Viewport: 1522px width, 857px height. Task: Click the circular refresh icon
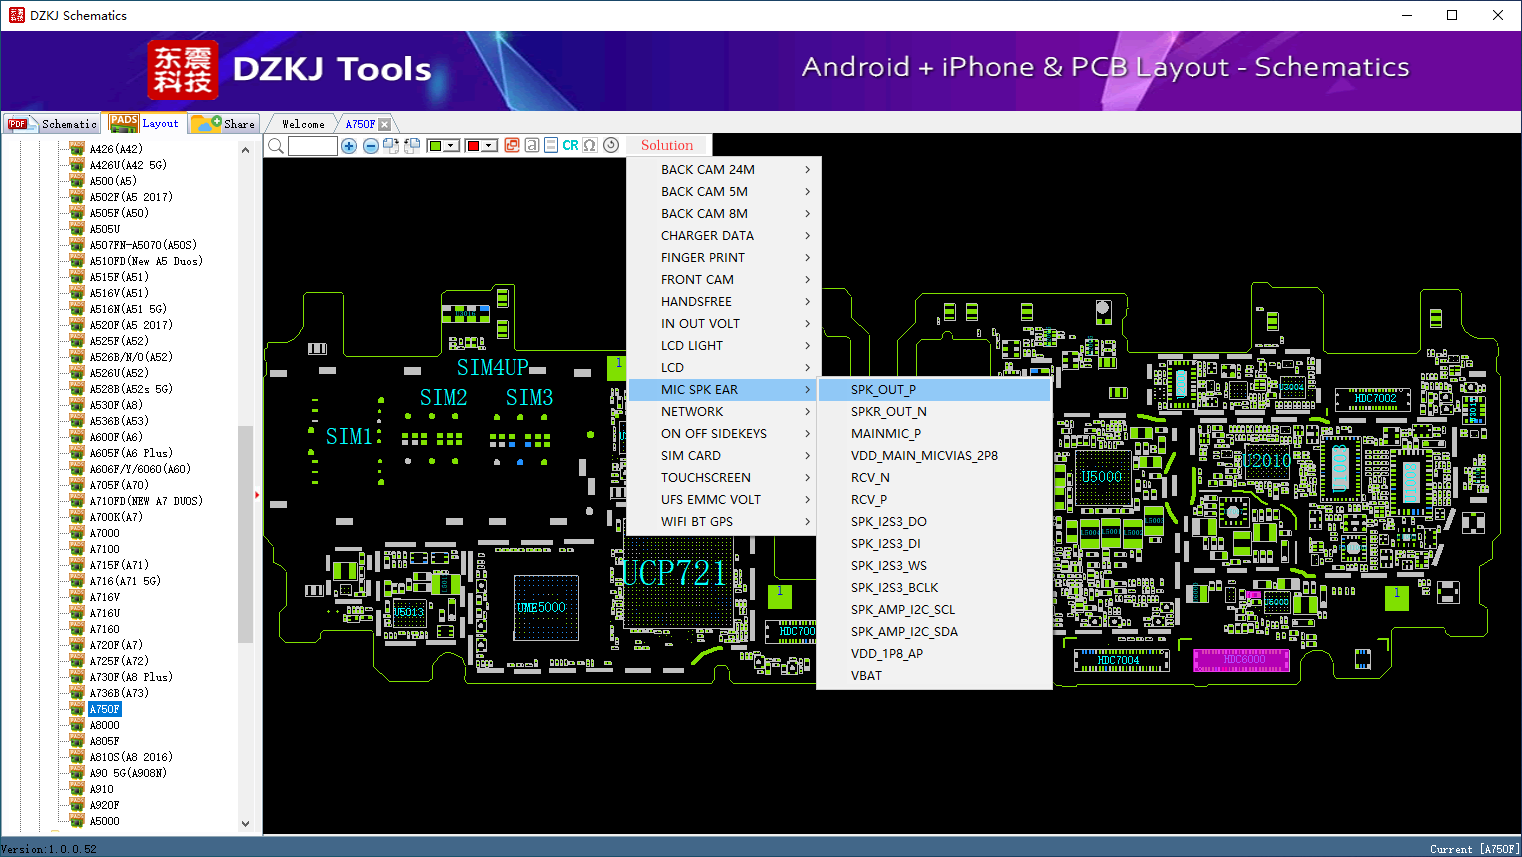611,146
